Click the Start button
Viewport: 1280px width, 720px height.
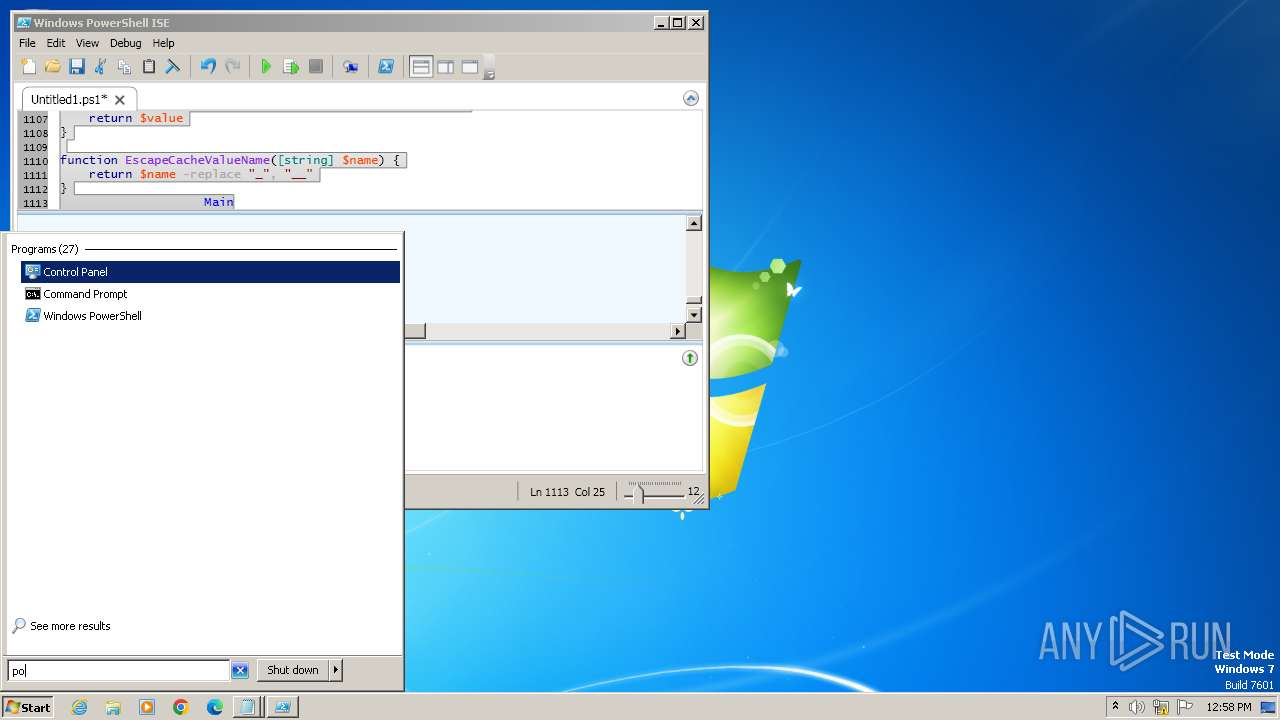28,707
